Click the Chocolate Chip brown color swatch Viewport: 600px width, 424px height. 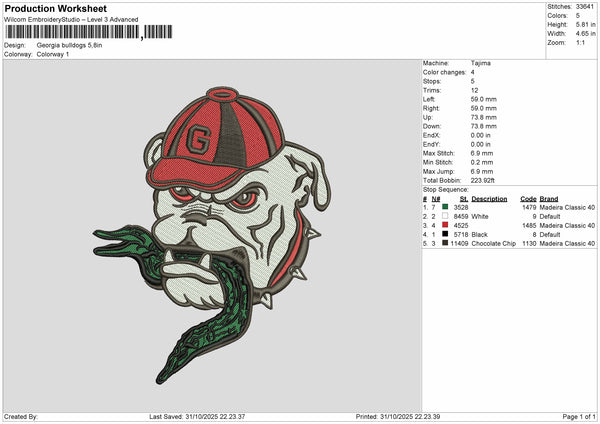pyautogui.click(x=445, y=243)
